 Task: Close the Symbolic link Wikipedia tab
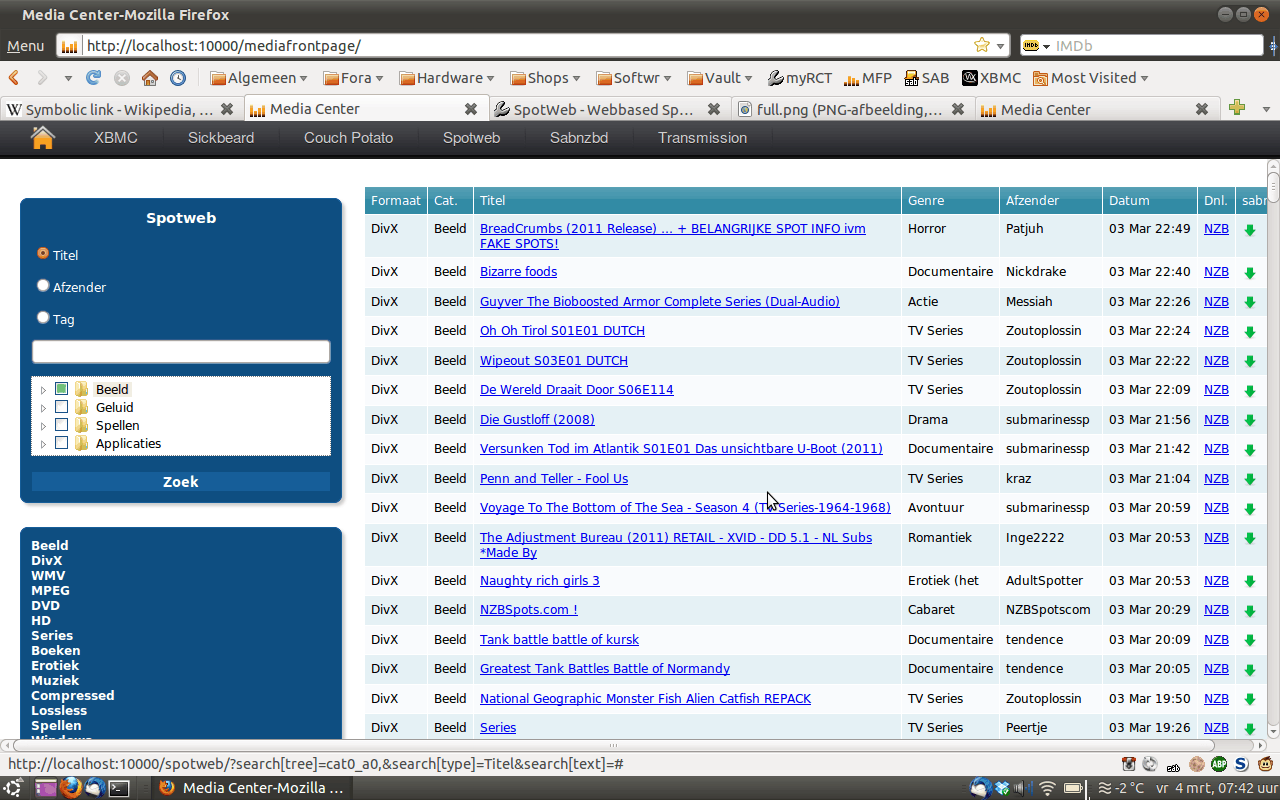point(227,109)
